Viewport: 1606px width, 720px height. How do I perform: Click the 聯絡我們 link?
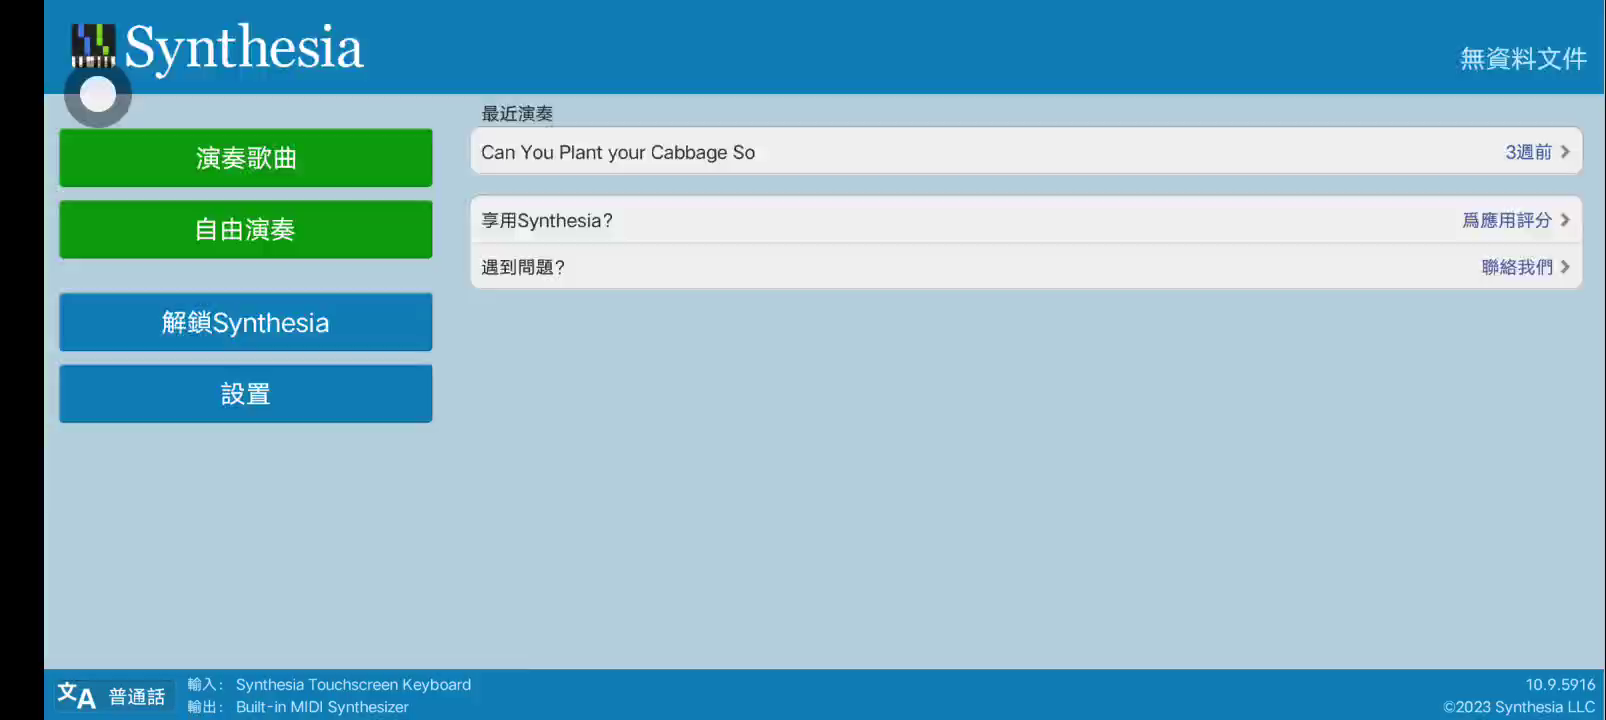pyautogui.click(x=1516, y=267)
